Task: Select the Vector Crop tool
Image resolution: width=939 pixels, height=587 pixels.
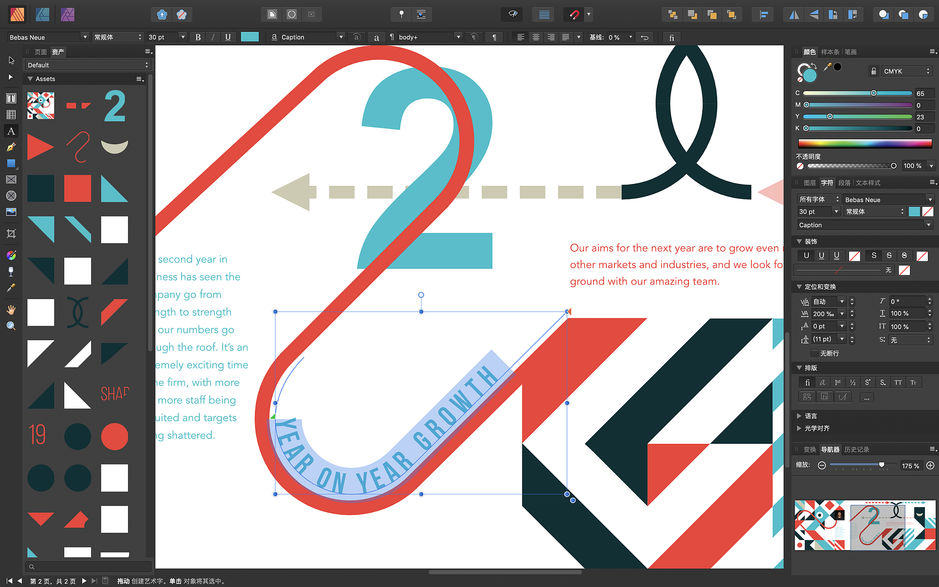Action: (x=11, y=235)
